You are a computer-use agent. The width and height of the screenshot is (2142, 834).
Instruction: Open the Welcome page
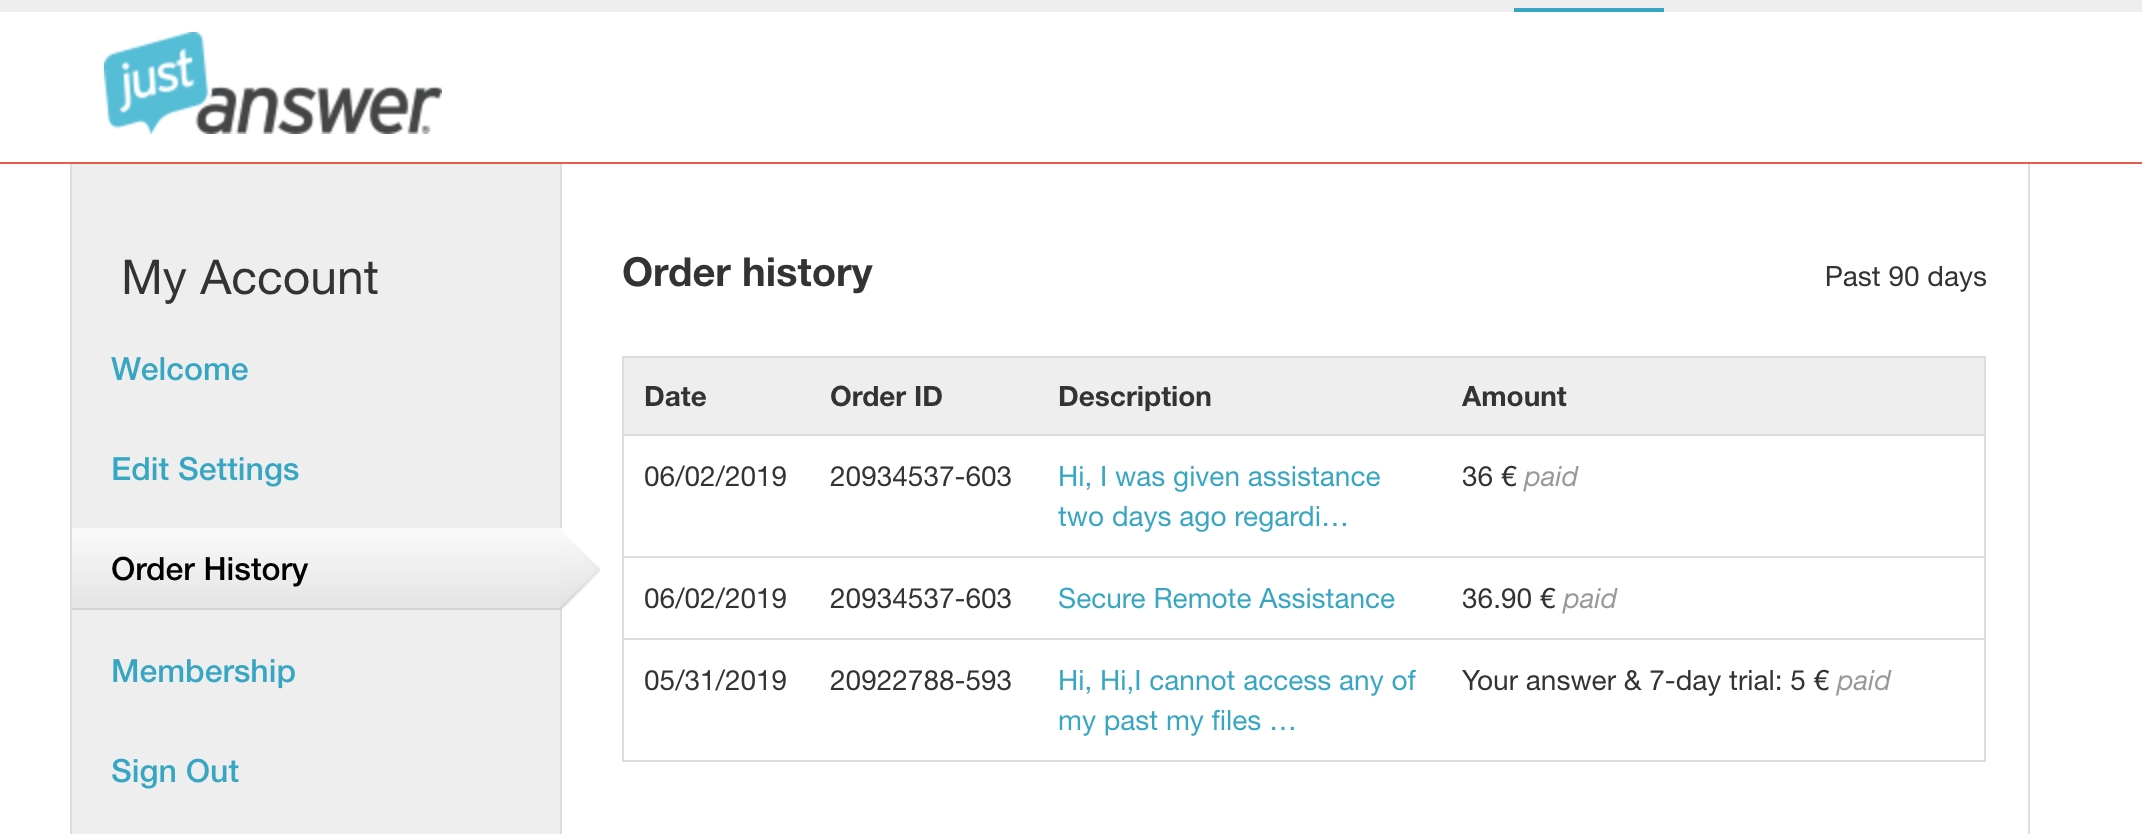click(180, 369)
